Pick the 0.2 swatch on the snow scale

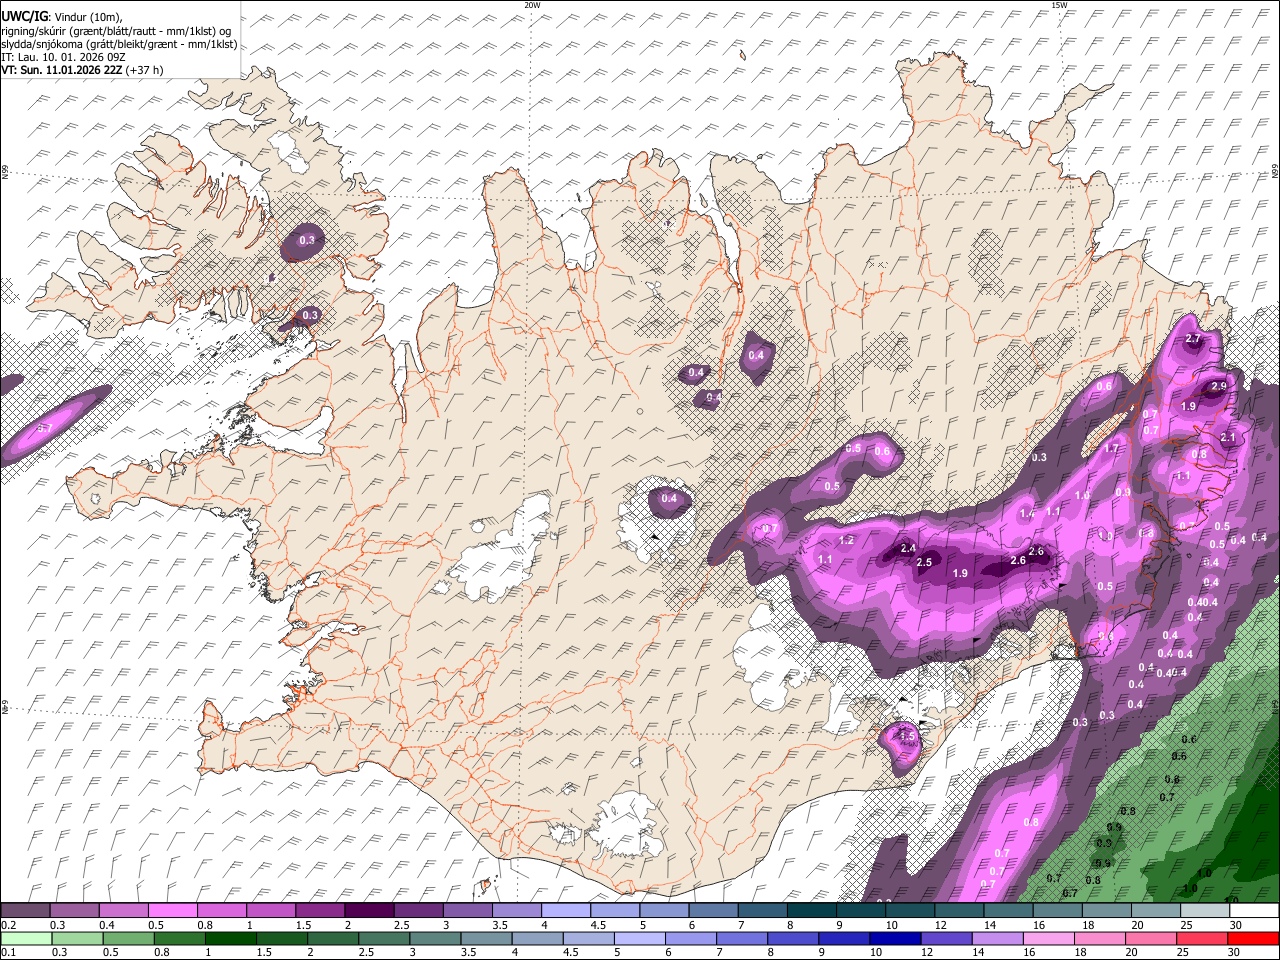(x=25, y=911)
